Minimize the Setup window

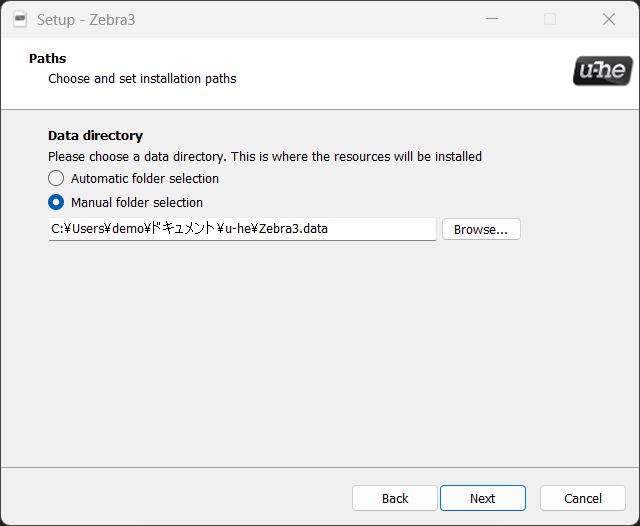[x=492, y=19]
